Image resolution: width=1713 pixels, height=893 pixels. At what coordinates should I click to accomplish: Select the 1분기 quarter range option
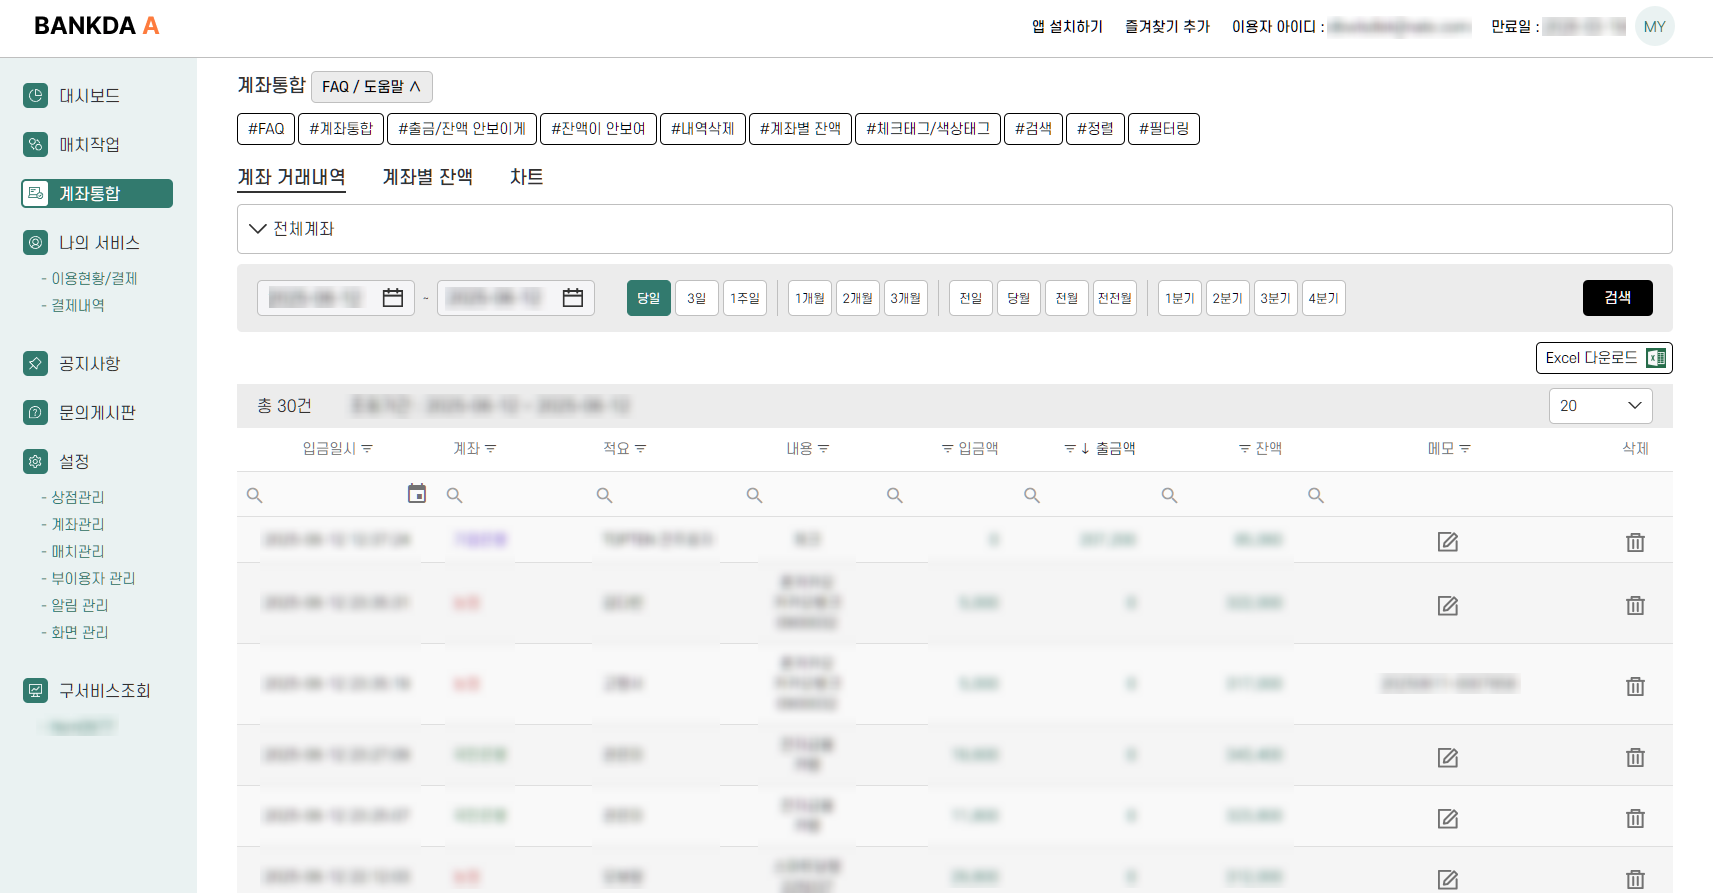(1180, 298)
